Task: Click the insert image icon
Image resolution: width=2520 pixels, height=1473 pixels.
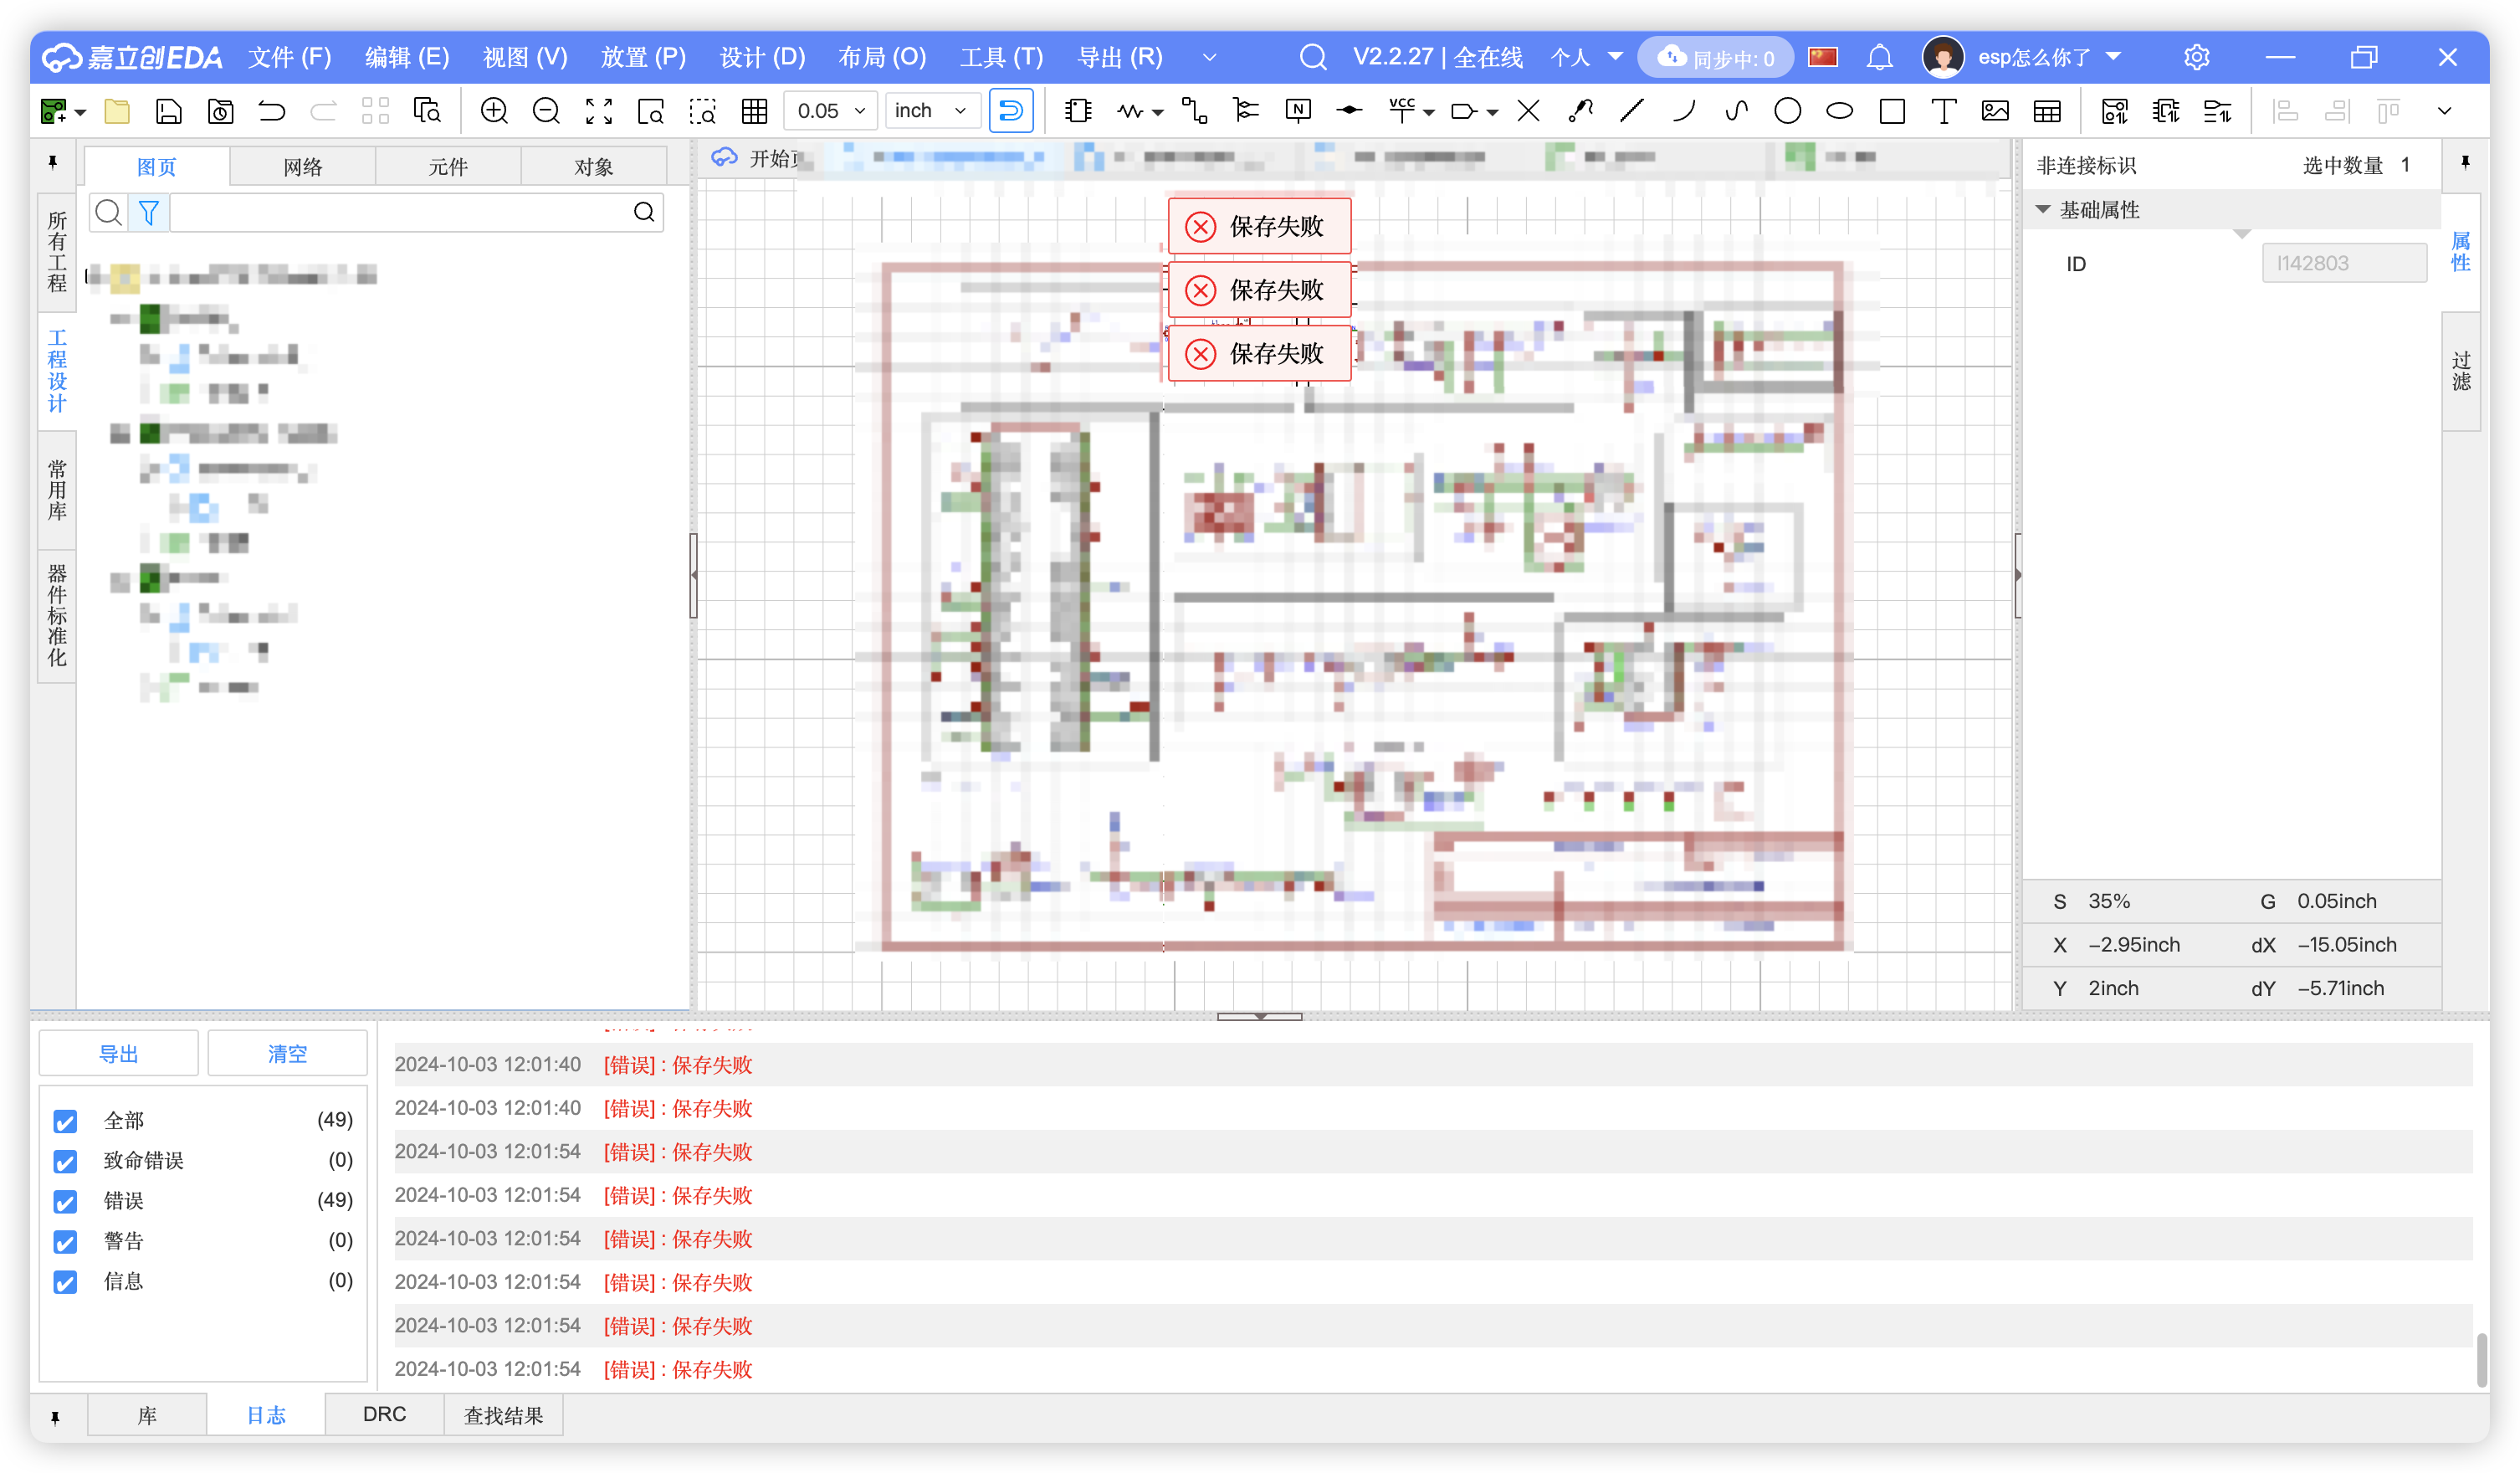Action: coord(1995,111)
